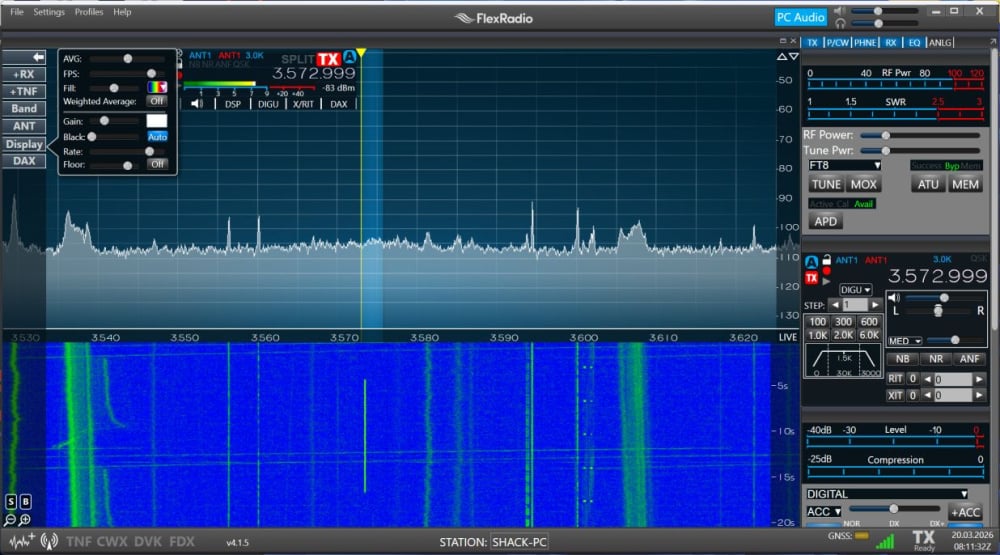Click the red TX badge in the right slice panel

click(811, 278)
